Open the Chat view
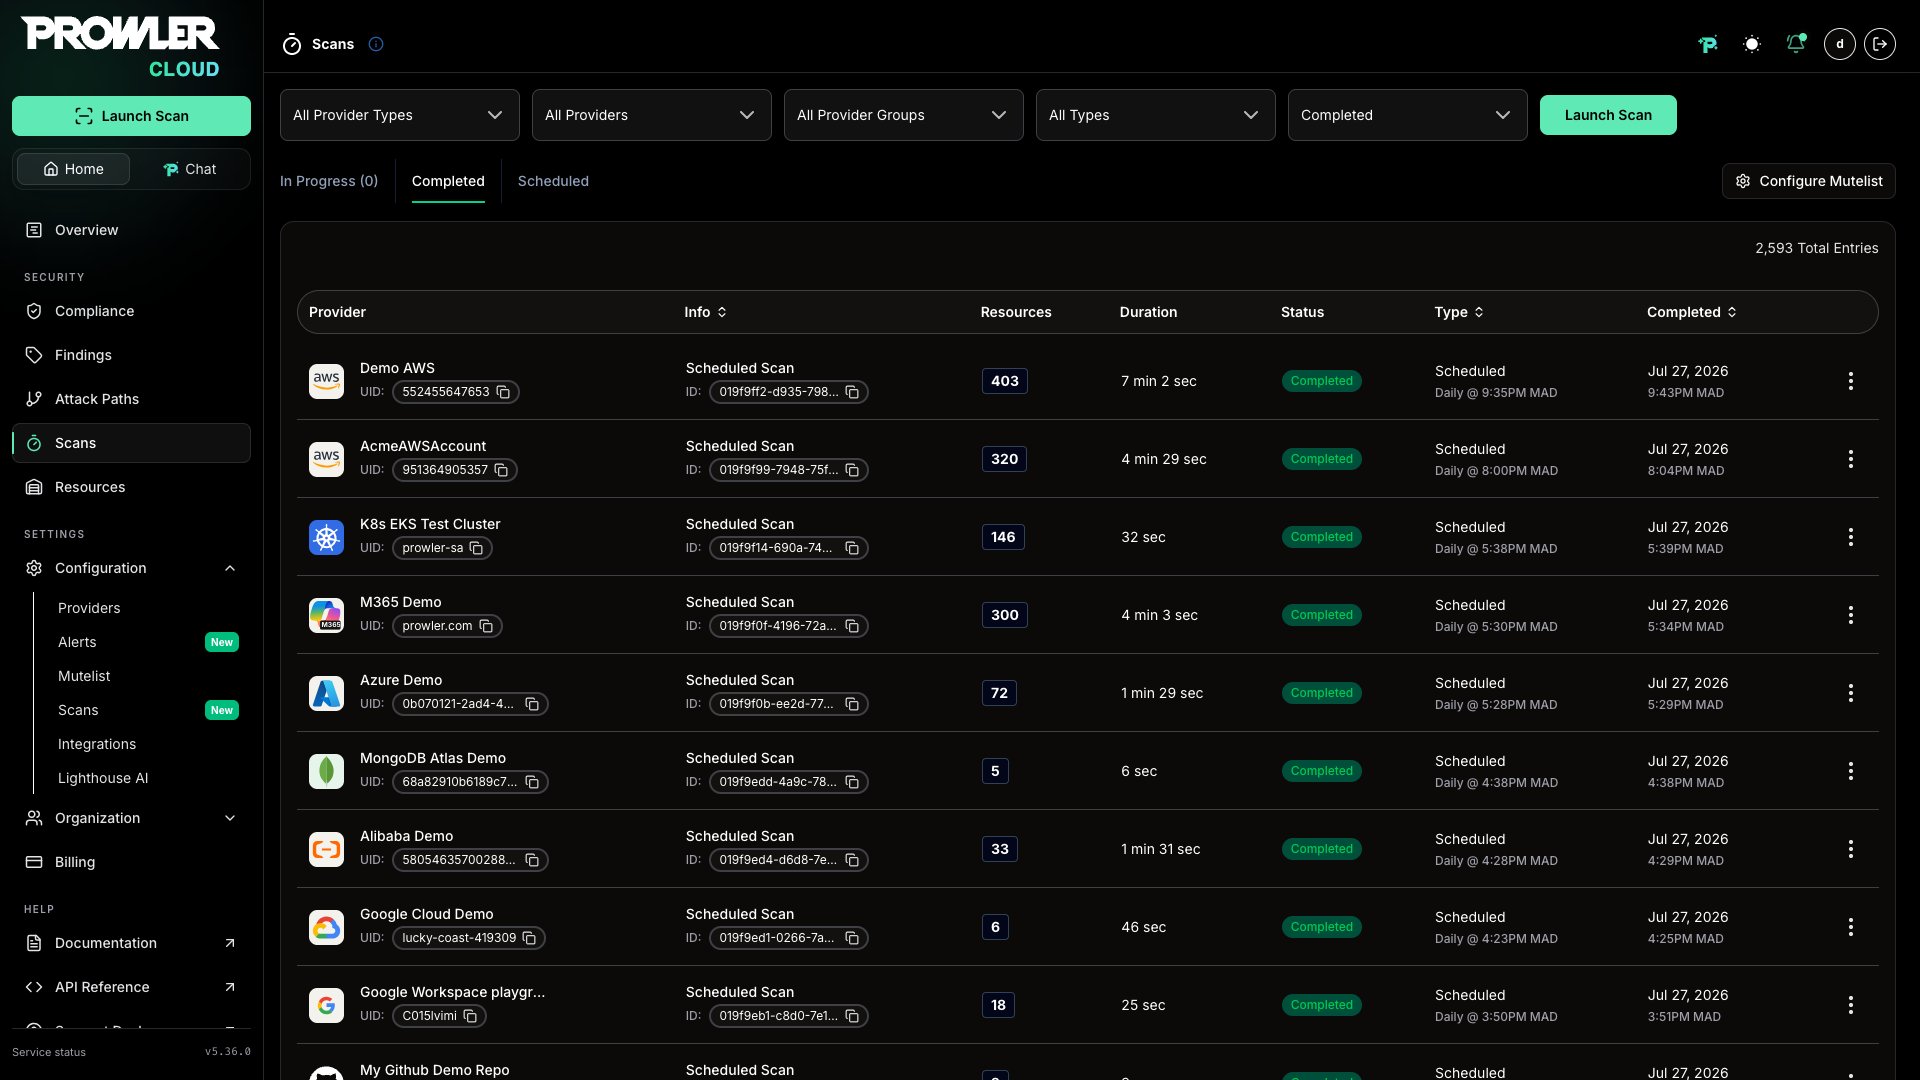Screen dimensions: 1920x1080 point(190,169)
